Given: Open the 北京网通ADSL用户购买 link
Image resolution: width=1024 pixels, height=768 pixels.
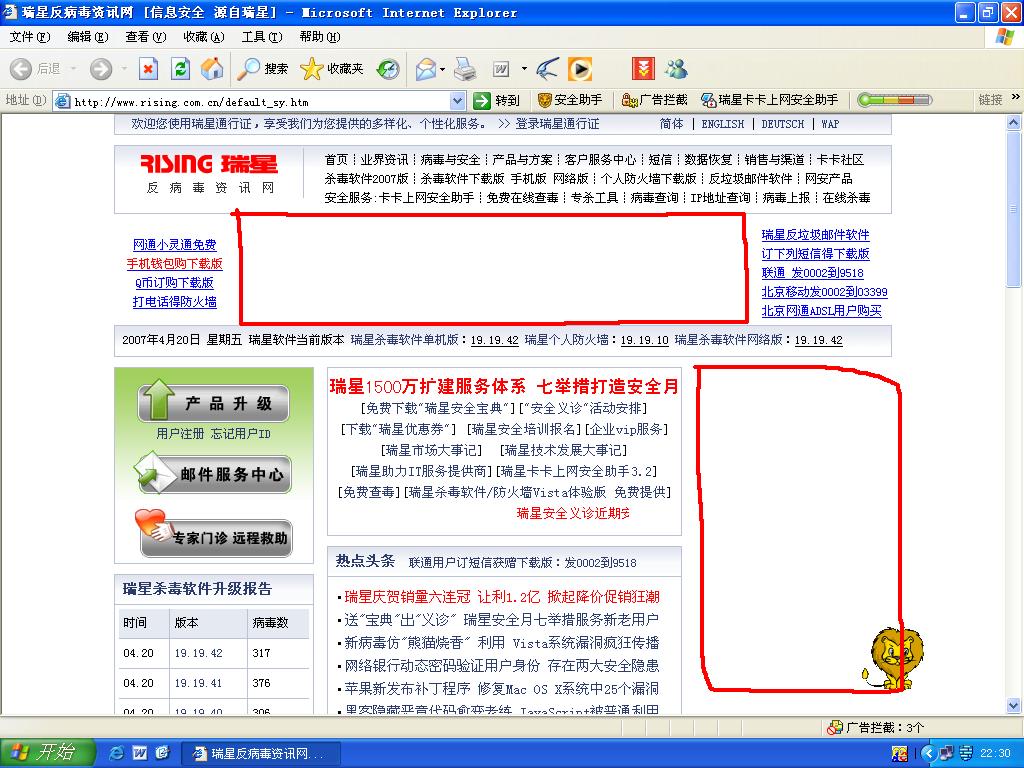Looking at the screenshot, I should [822, 311].
